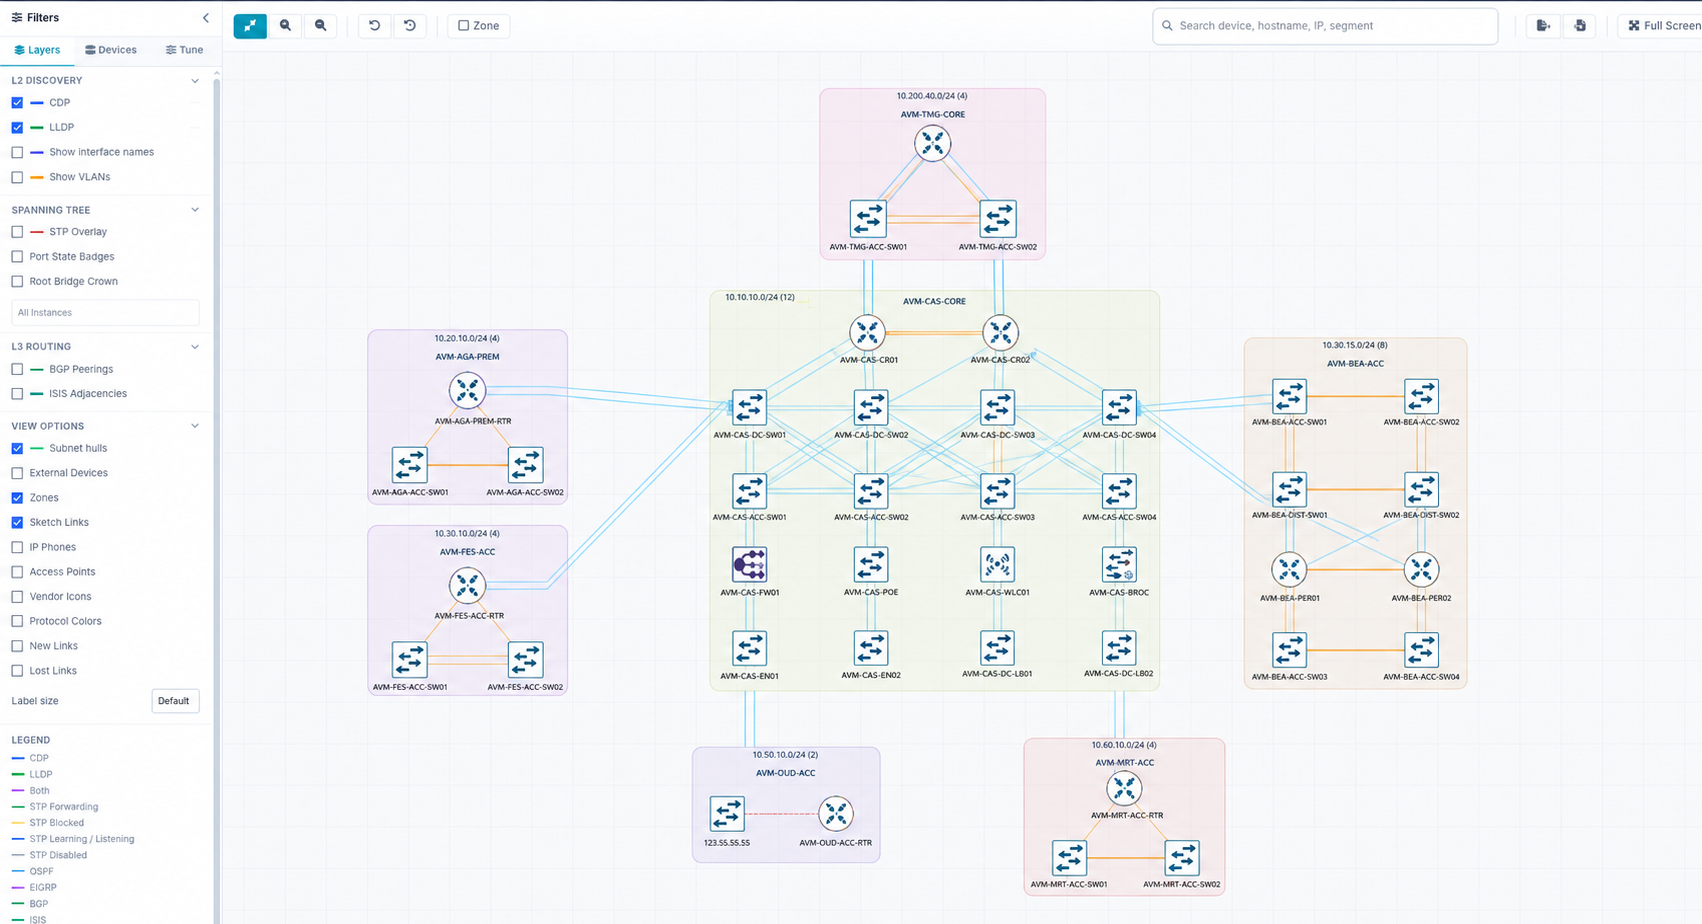The width and height of the screenshot is (1702, 924).
Task: Select the AVM-CAS-DC-LB02 switch
Action: (1119, 648)
